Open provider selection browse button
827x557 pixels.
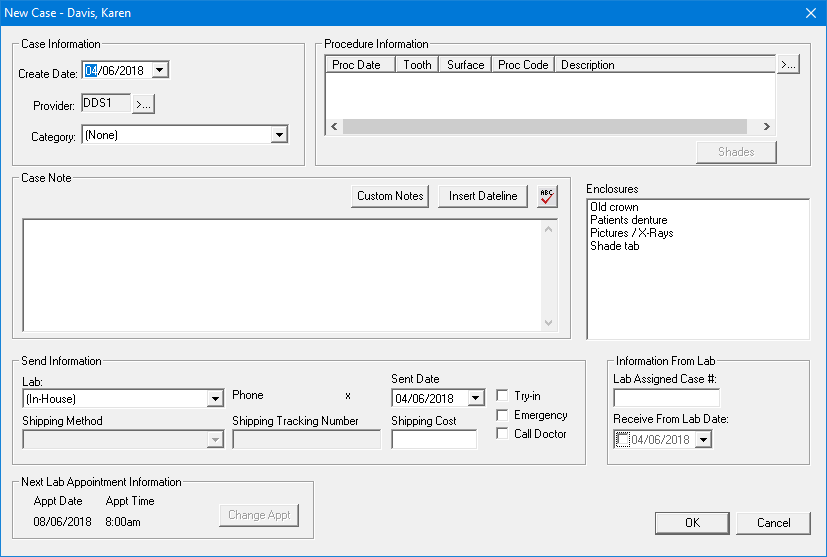point(144,104)
